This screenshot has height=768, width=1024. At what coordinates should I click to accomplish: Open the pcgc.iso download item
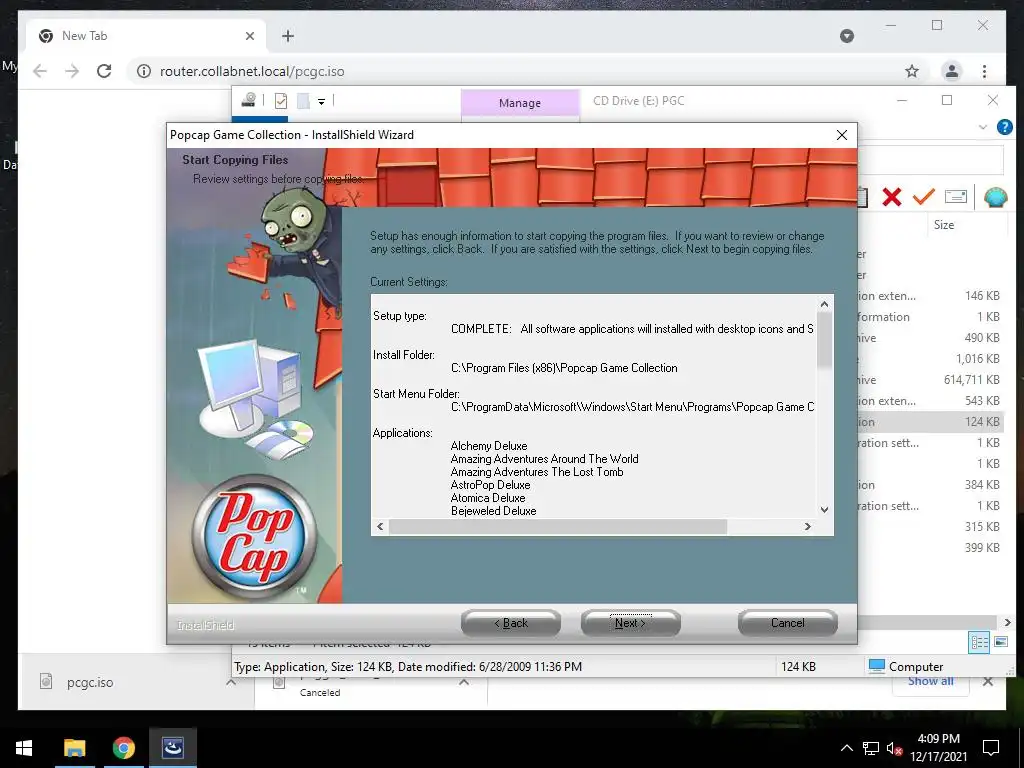pyautogui.click(x=89, y=682)
